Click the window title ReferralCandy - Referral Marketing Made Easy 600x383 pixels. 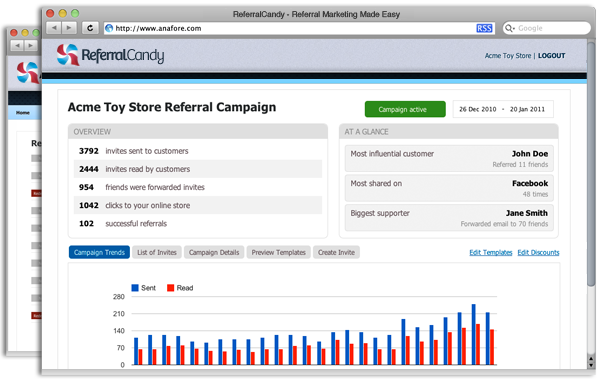coord(316,15)
